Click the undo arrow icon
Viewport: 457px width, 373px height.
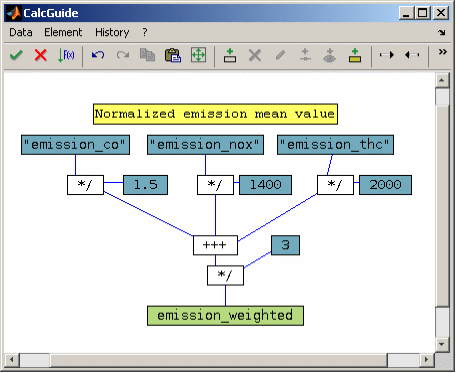click(x=98, y=55)
